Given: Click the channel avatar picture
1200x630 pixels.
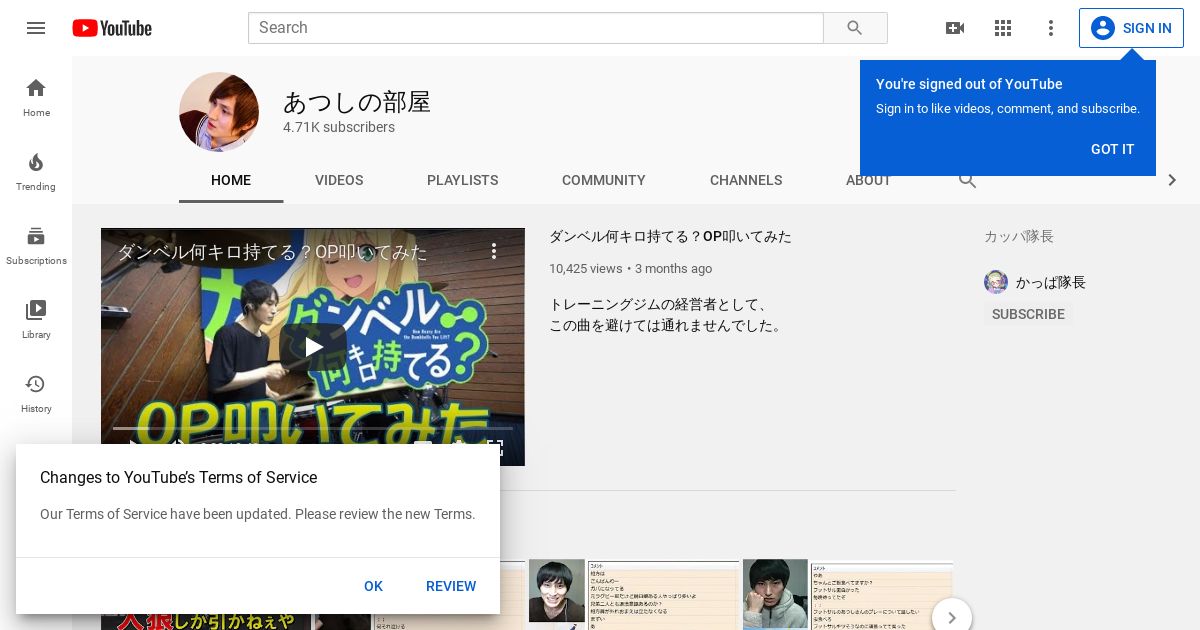Looking at the screenshot, I should click(x=219, y=112).
